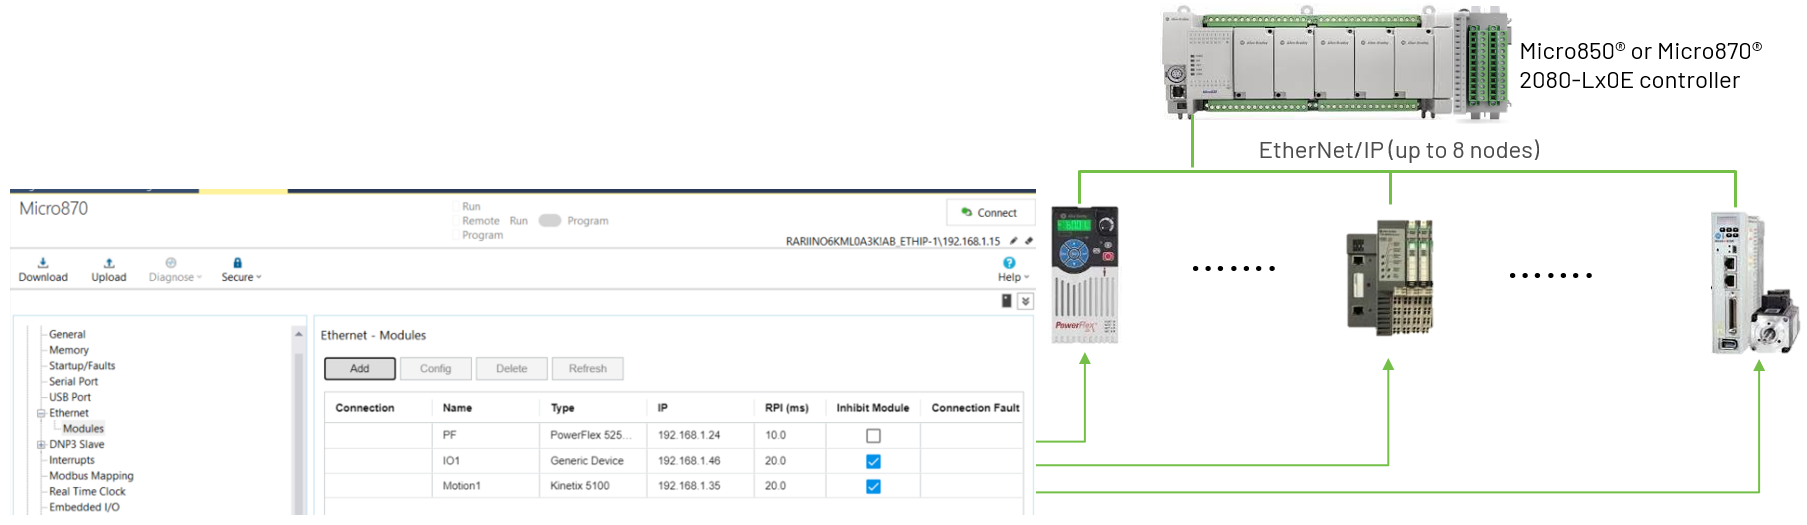Viewport: 1807px width, 525px height.
Task: Click the Micro870 controller title
Action: (x=54, y=208)
